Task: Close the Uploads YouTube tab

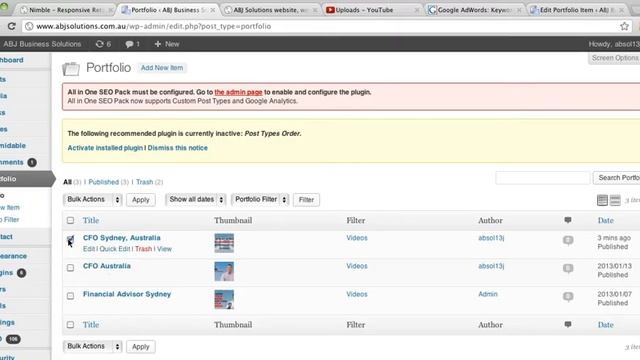Action: (417, 10)
